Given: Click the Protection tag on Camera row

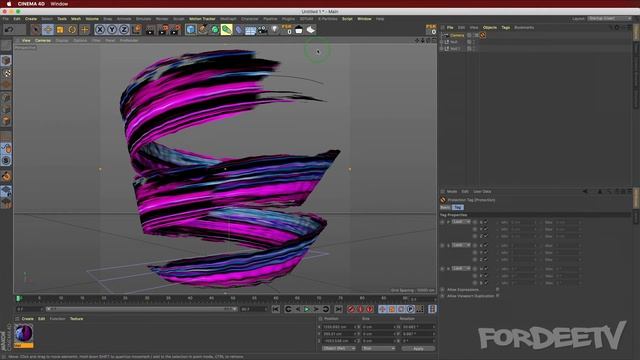Looking at the screenshot, I should pyautogui.click(x=483, y=36).
